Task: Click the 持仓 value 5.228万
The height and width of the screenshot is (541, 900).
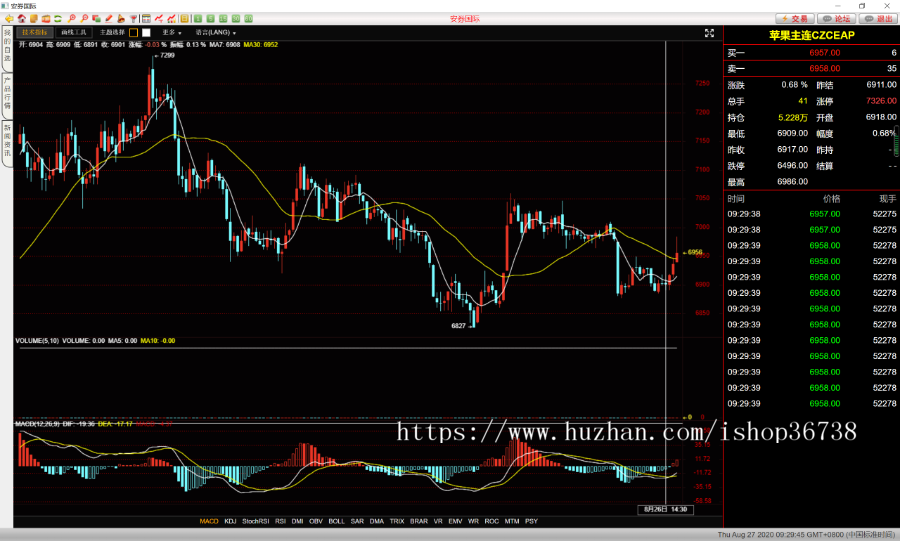Action: click(793, 118)
